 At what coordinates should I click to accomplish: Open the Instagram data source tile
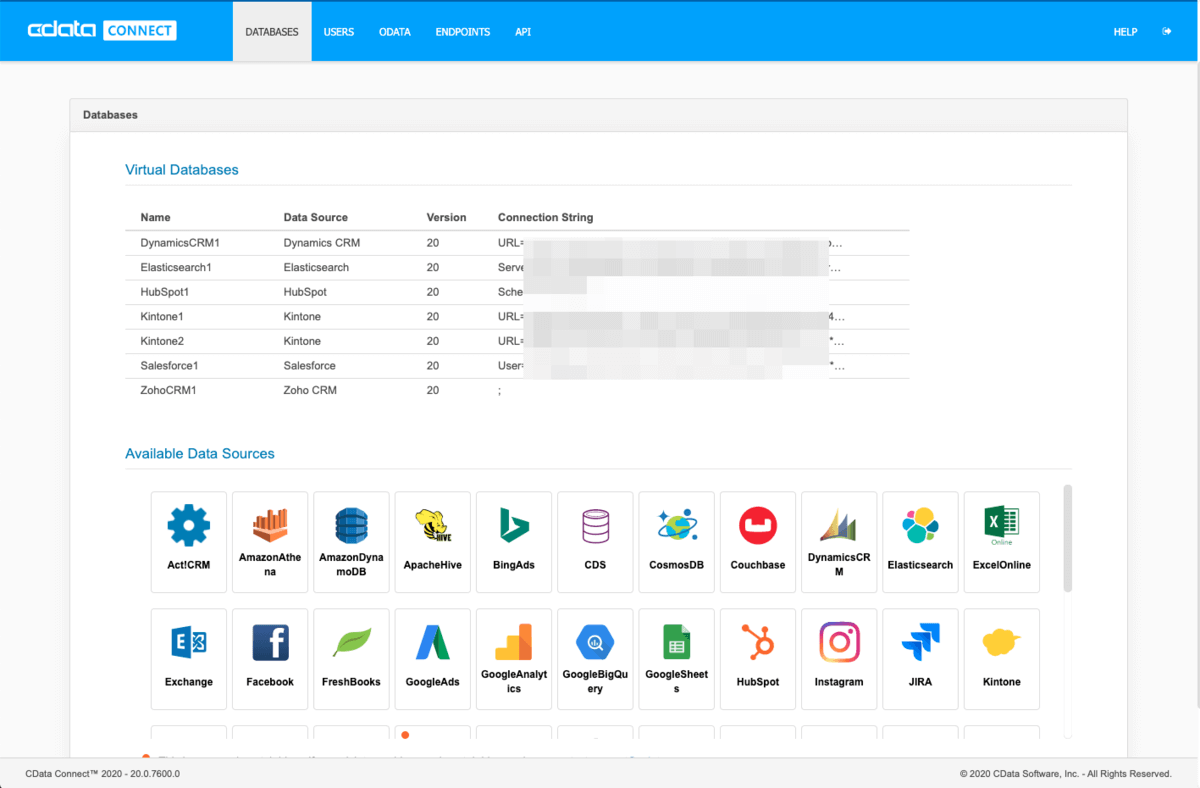pyautogui.click(x=839, y=659)
